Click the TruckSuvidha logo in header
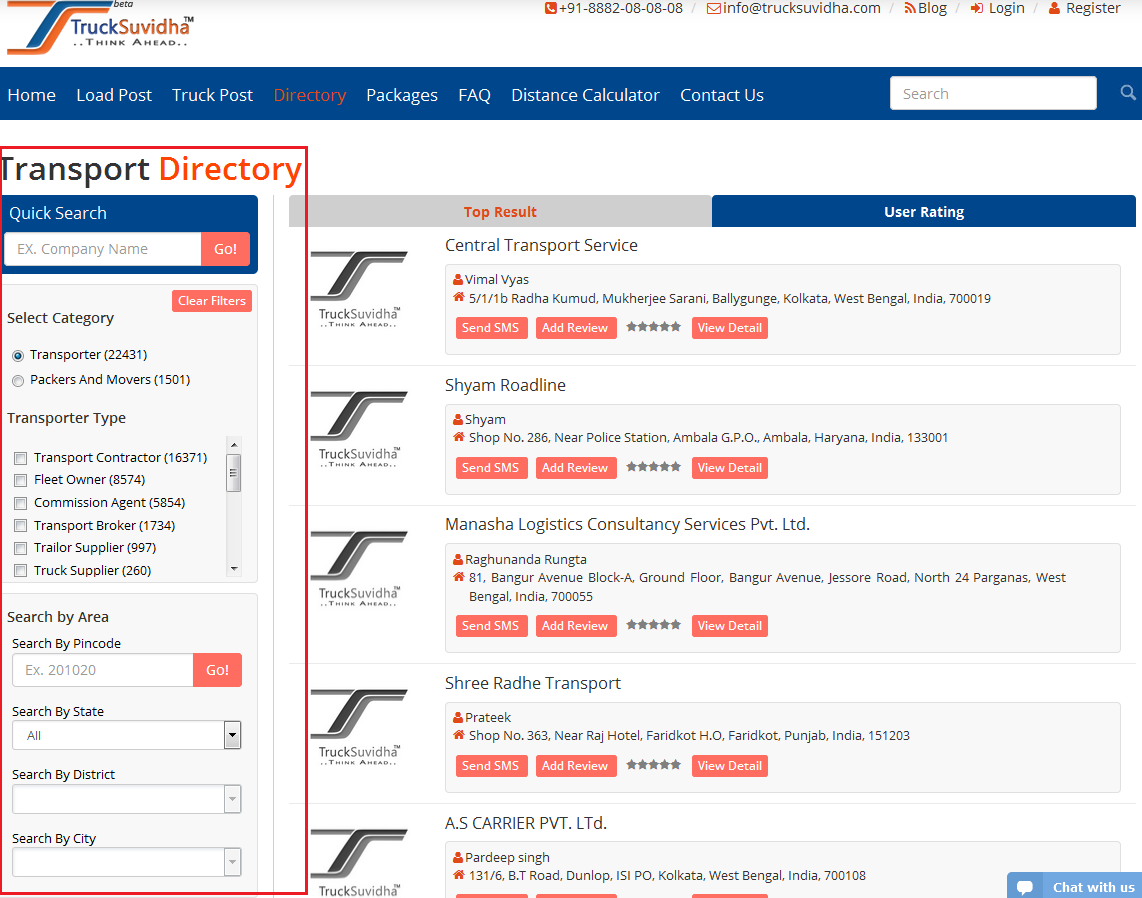Screen dimensions: 1142x898 click(x=100, y=28)
